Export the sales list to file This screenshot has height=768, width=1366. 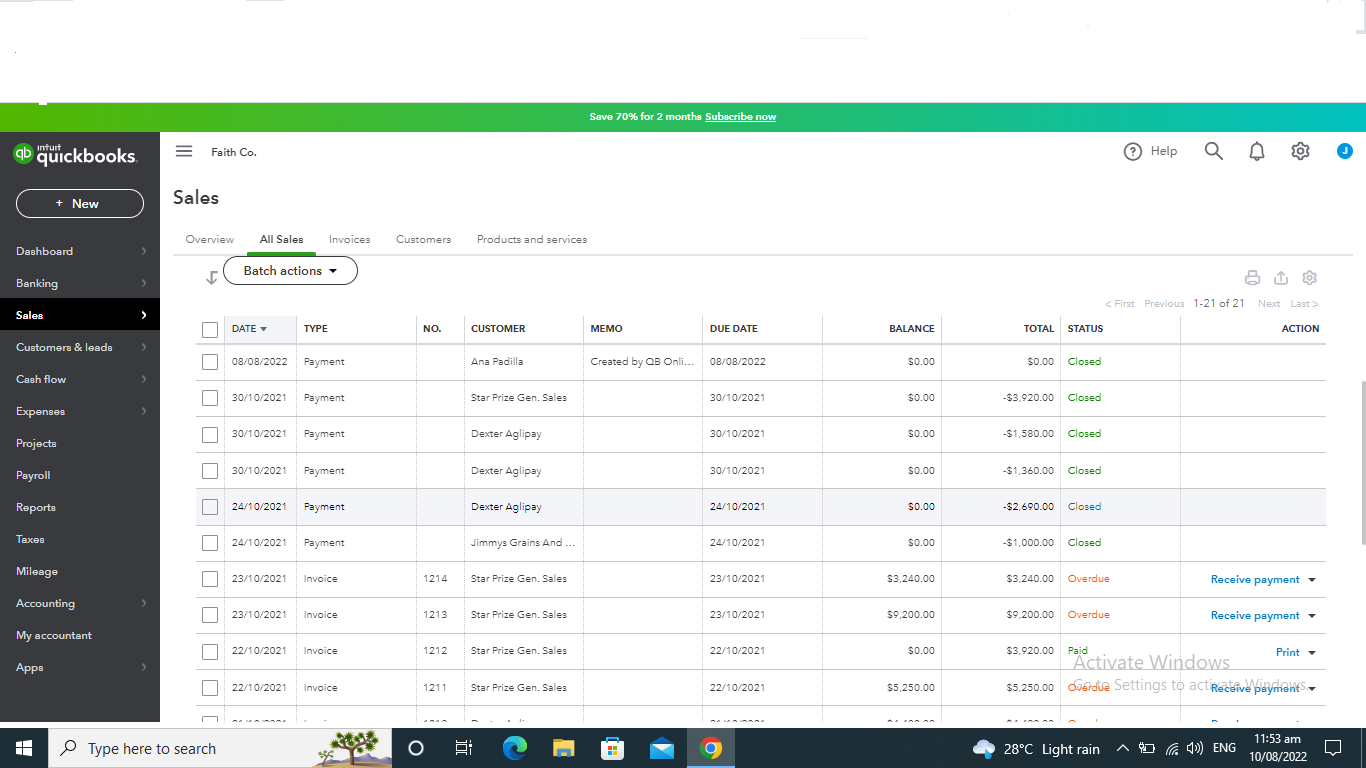pos(1281,278)
